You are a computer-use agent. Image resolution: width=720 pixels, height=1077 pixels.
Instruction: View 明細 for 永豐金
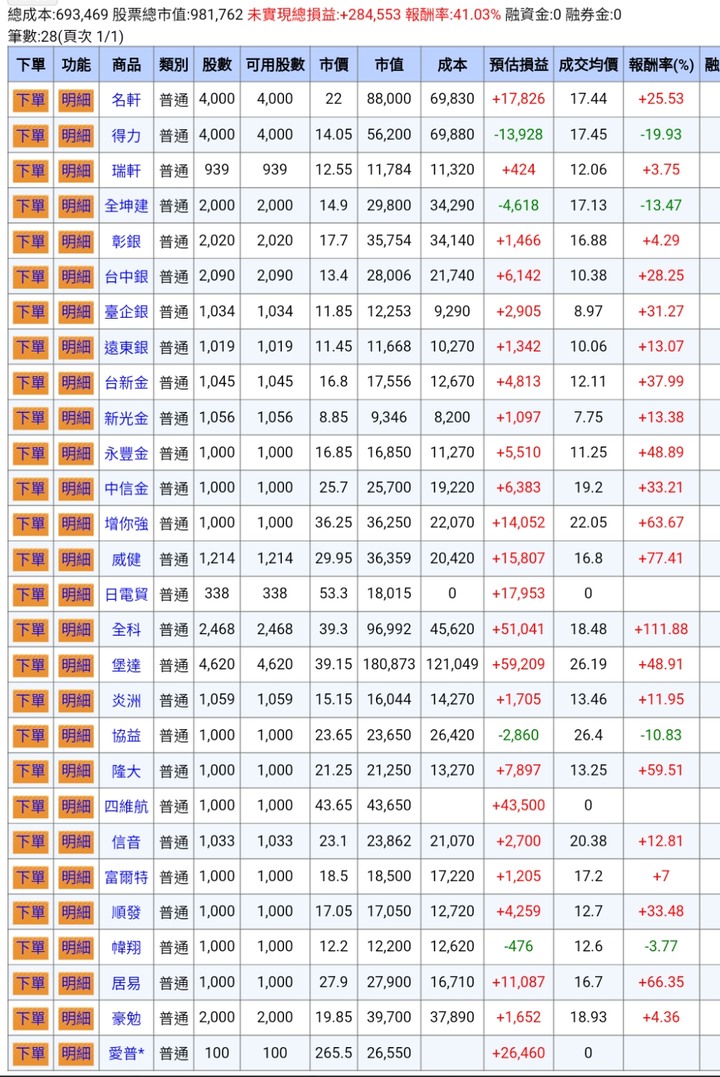pos(76,453)
